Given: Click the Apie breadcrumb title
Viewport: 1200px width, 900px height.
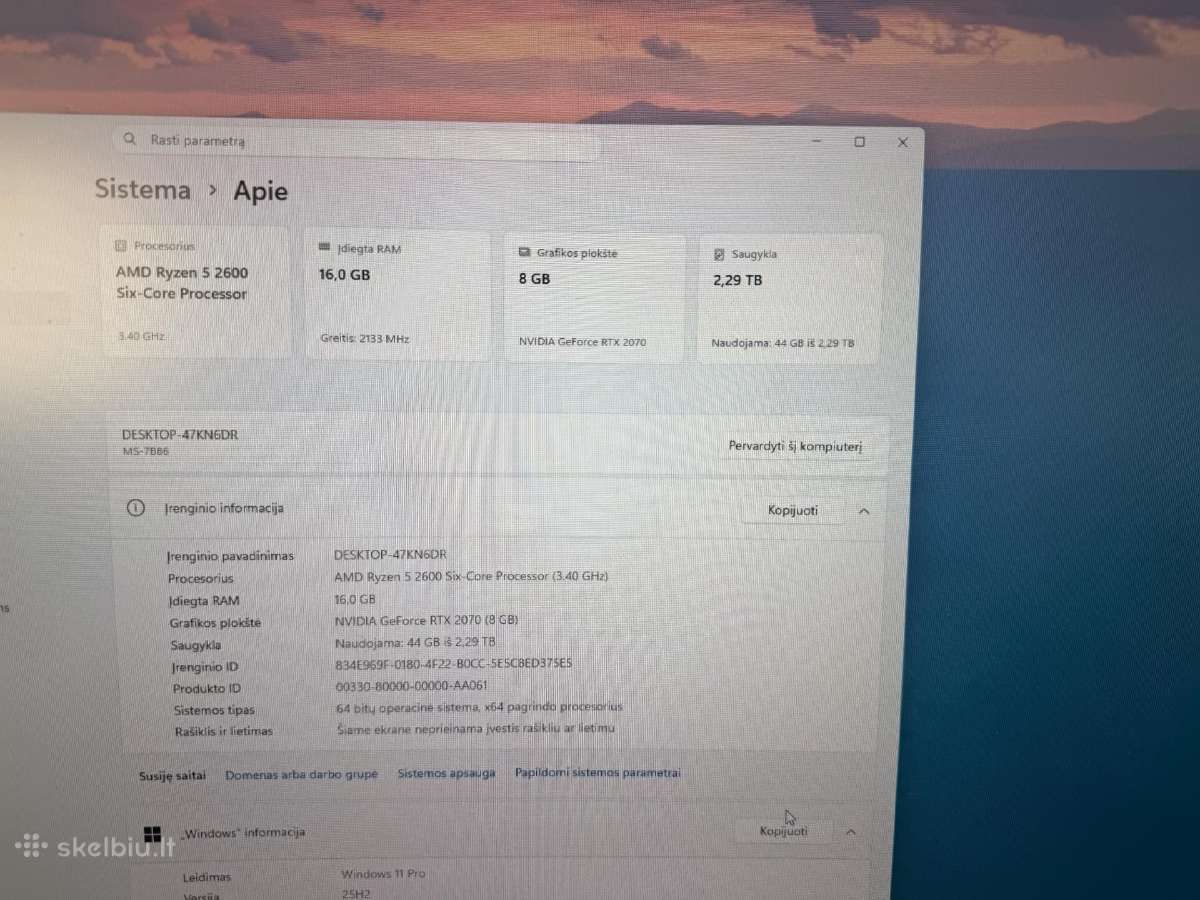Looking at the screenshot, I should [x=261, y=191].
